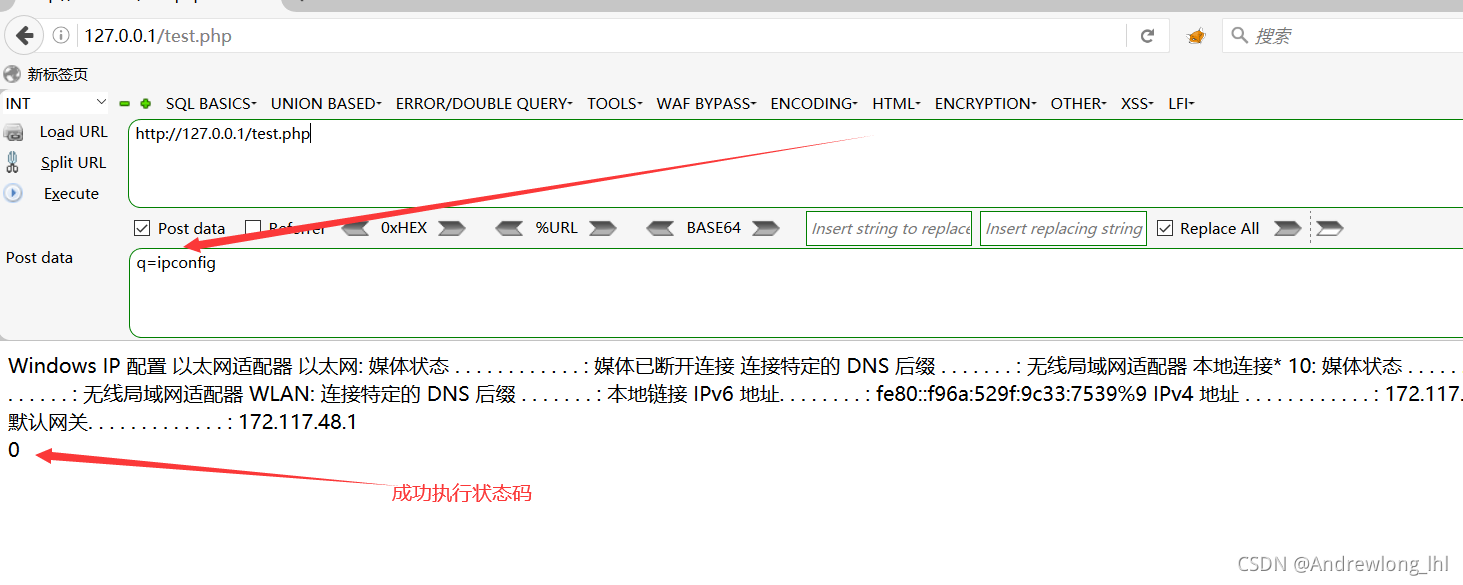
Task: Open the LFI menu
Action: 1181,103
